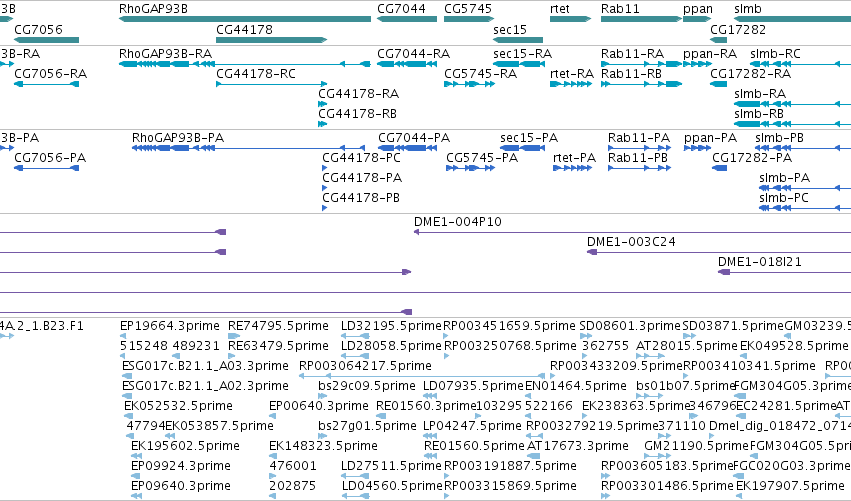Viewport: 851px width, 501px height.
Task: Select the EP09640.3prime EST
Action: pyautogui.click(x=136, y=496)
